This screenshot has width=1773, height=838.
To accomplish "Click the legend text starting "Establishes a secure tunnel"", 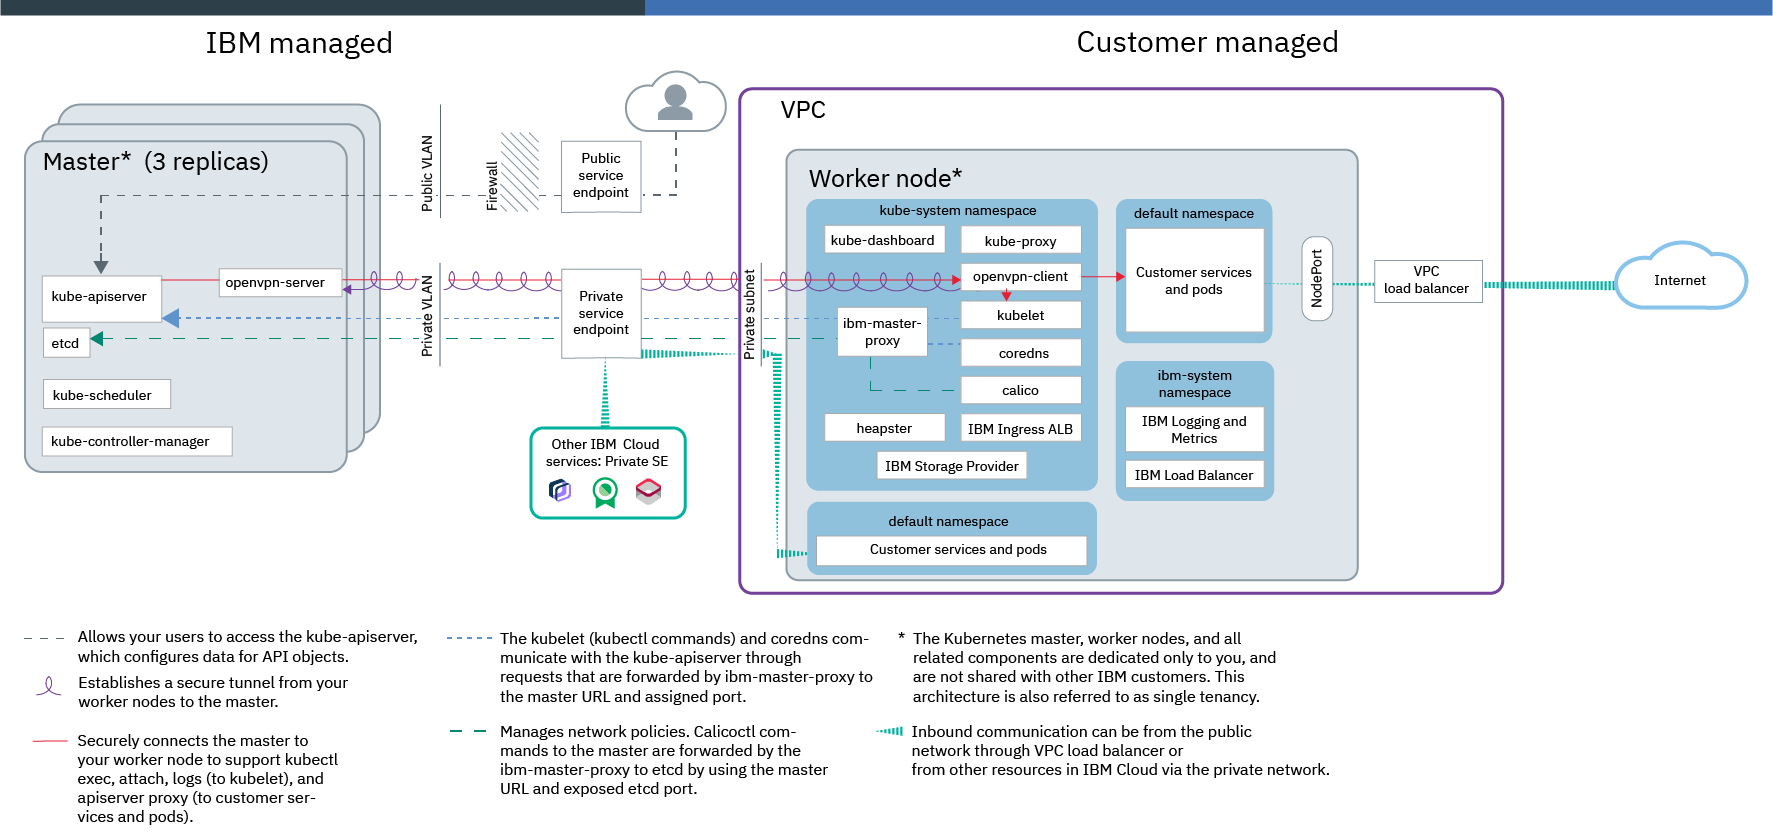I will click(213, 692).
